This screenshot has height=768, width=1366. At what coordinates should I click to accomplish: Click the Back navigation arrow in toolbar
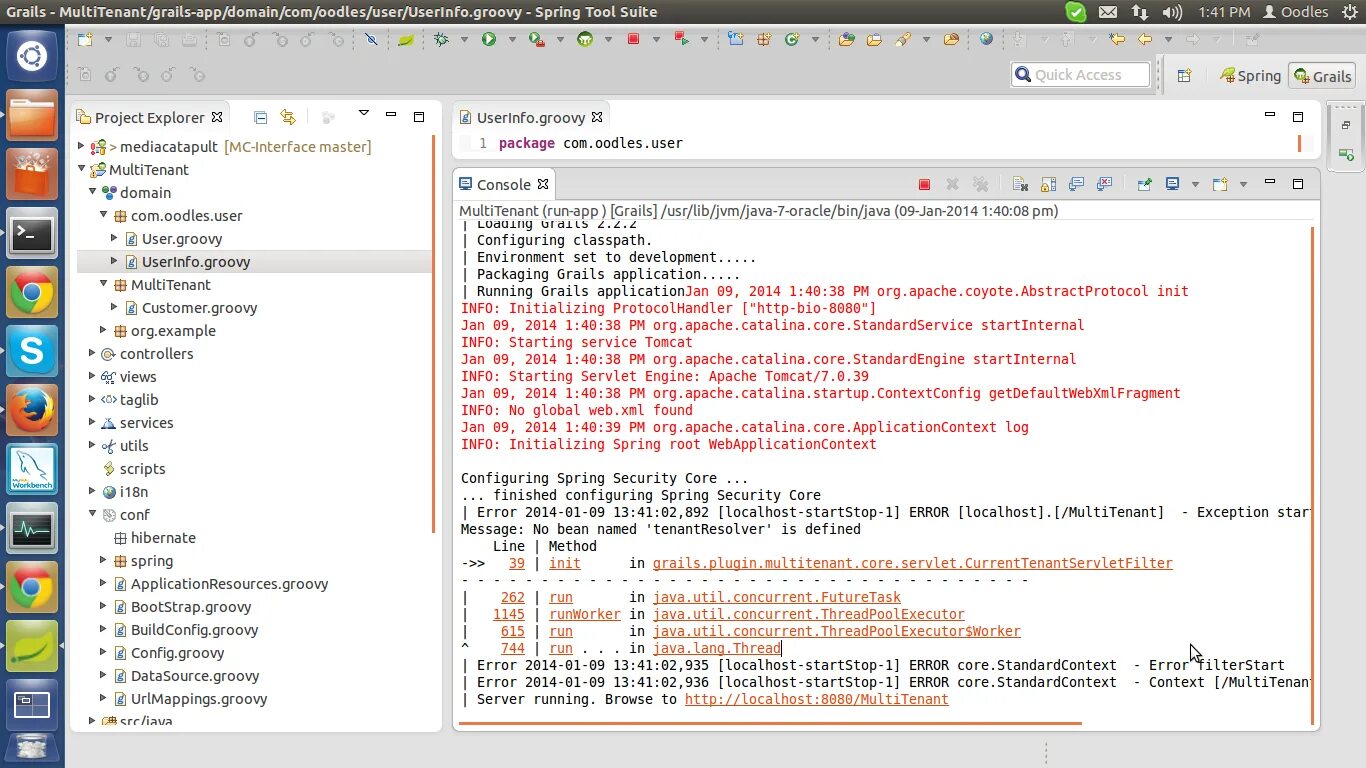(x=1144, y=39)
